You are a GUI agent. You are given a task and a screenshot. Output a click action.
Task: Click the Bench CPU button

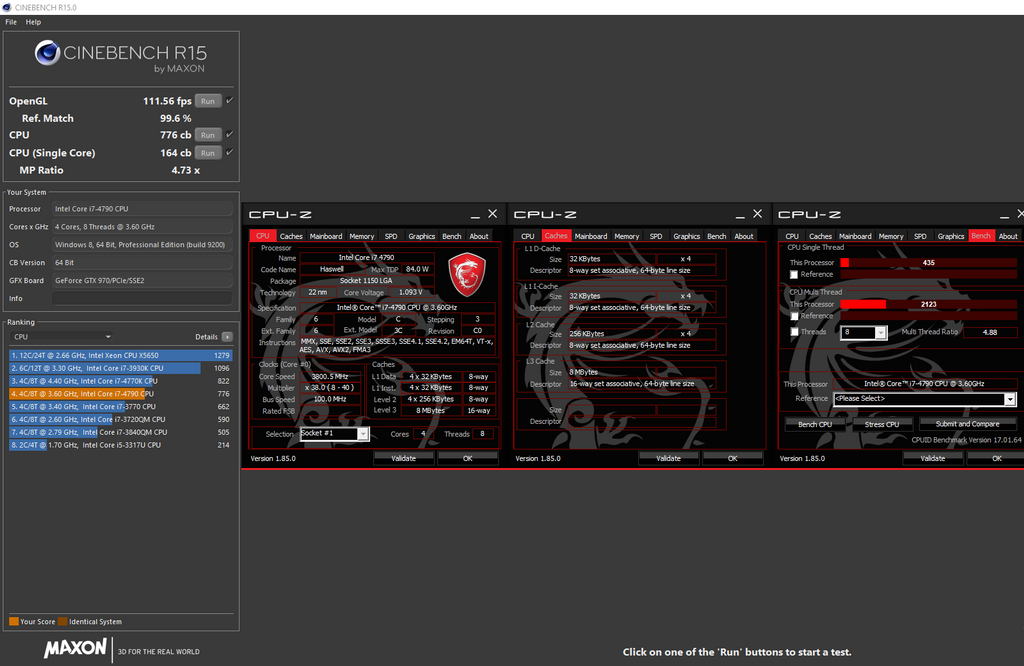[816, 424]
